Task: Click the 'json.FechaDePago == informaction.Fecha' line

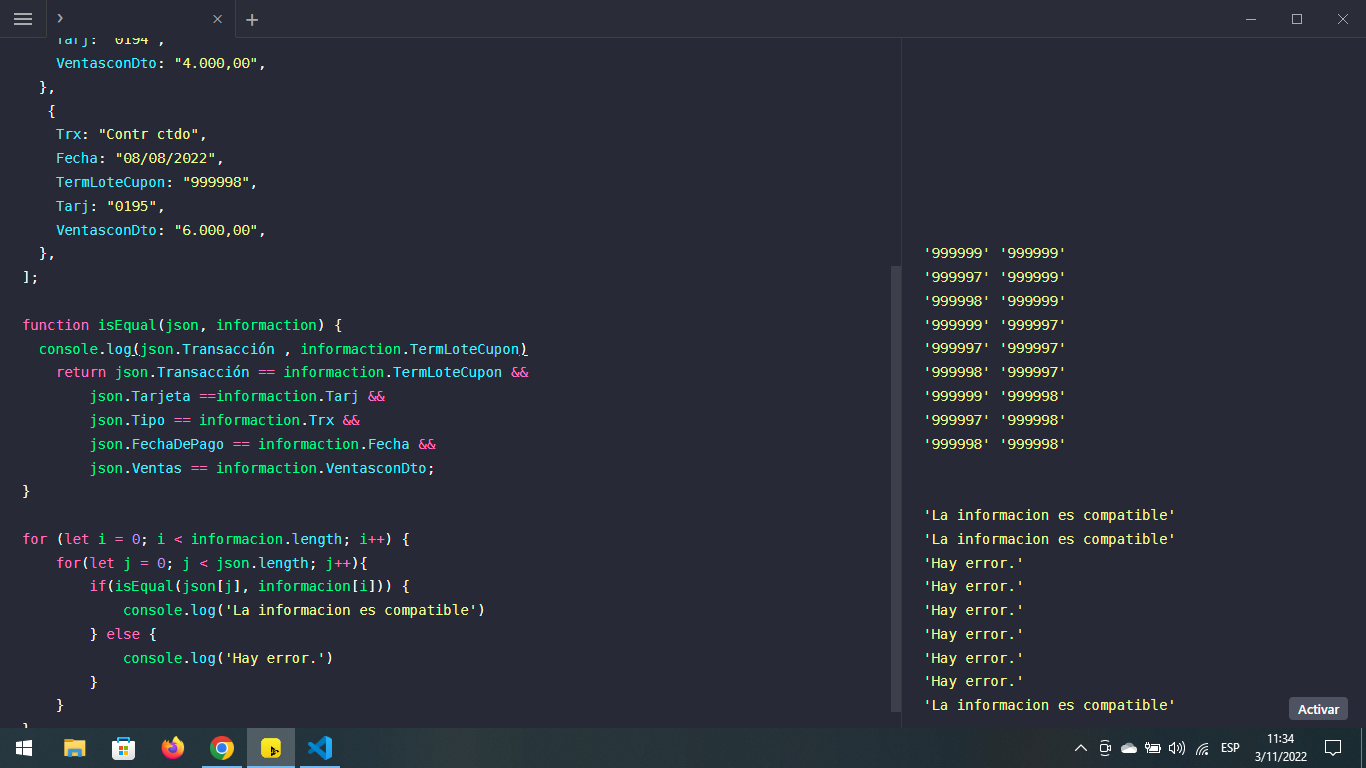Action: 262,444
